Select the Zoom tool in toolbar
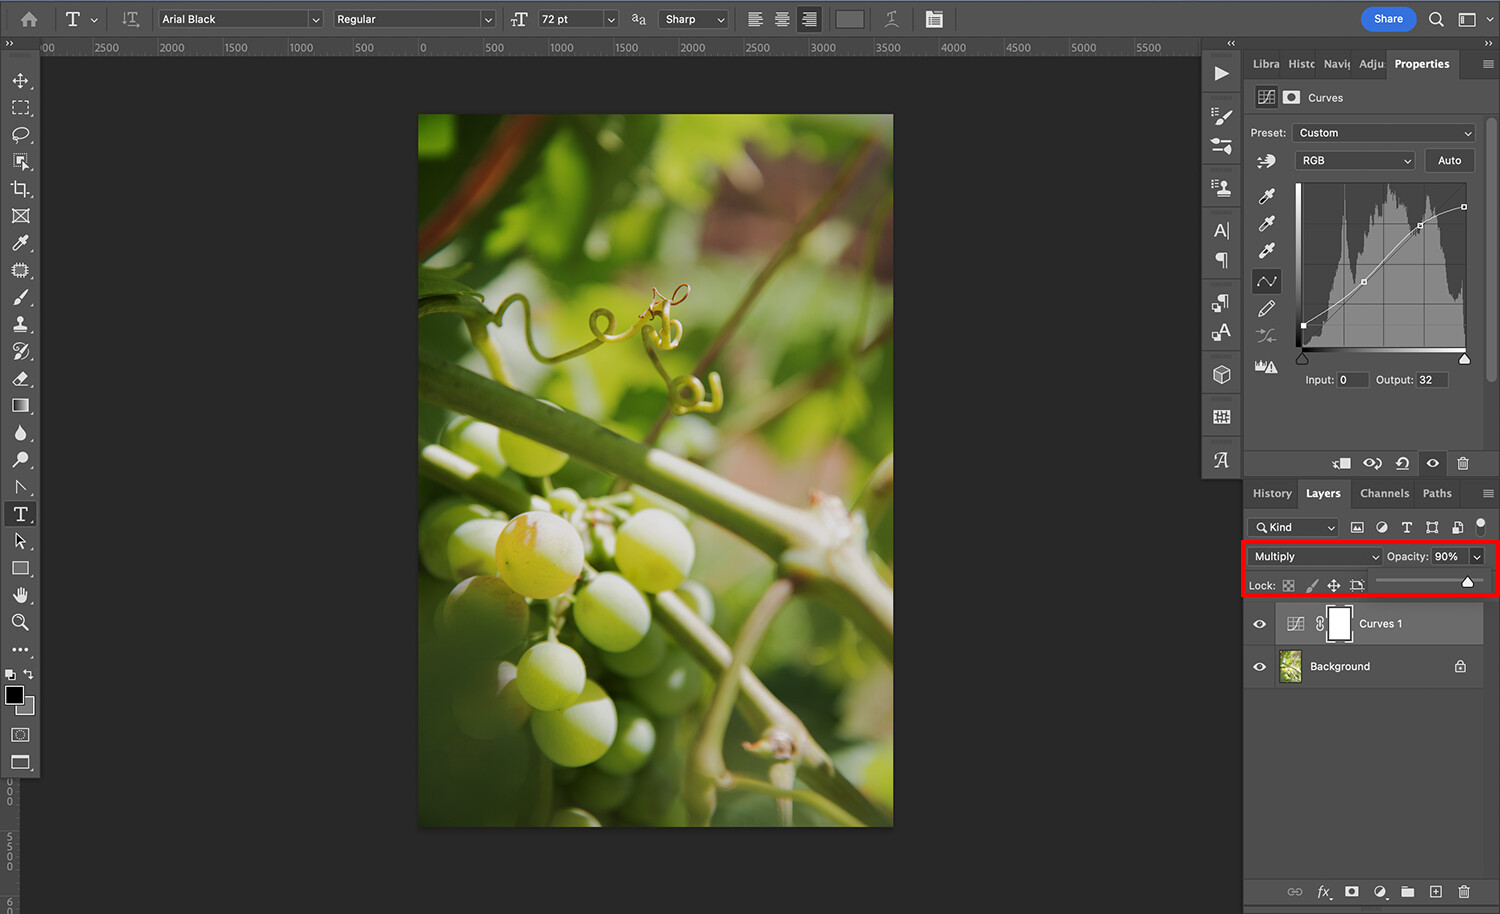This screenshot has width=1500, height=914. click(x=20, y=622)
